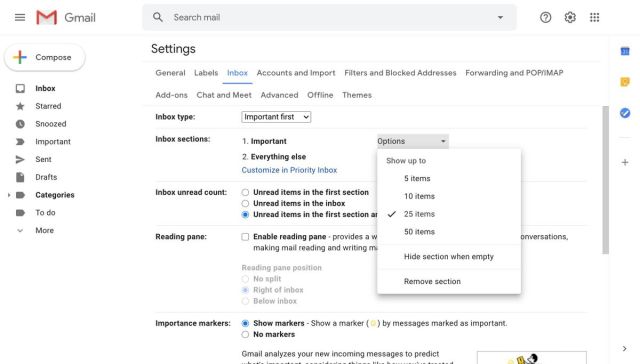Open search options dropdown arrow

pos(500,17)
